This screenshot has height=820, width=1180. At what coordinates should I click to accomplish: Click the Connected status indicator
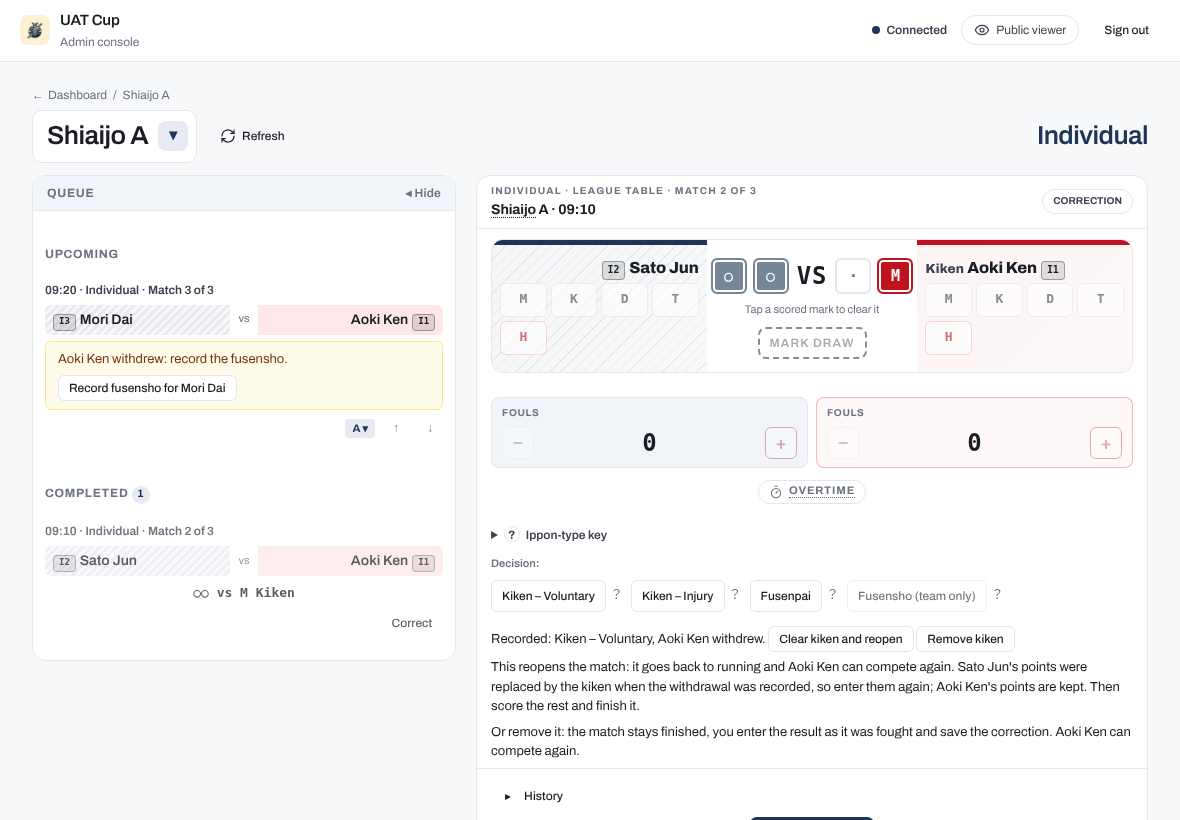[909, 30]
